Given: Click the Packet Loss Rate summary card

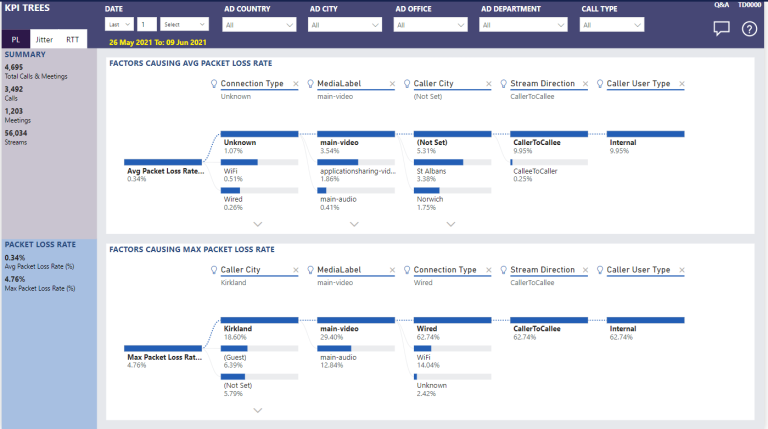Looking at the screenshot, I should [x=49, y=334].
